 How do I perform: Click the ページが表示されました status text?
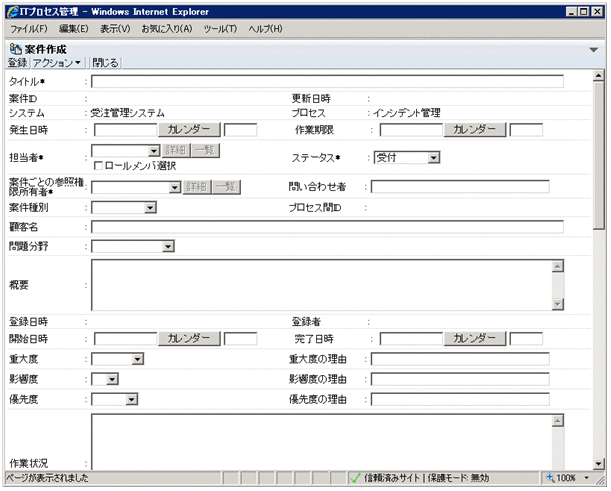click(47, 478)
